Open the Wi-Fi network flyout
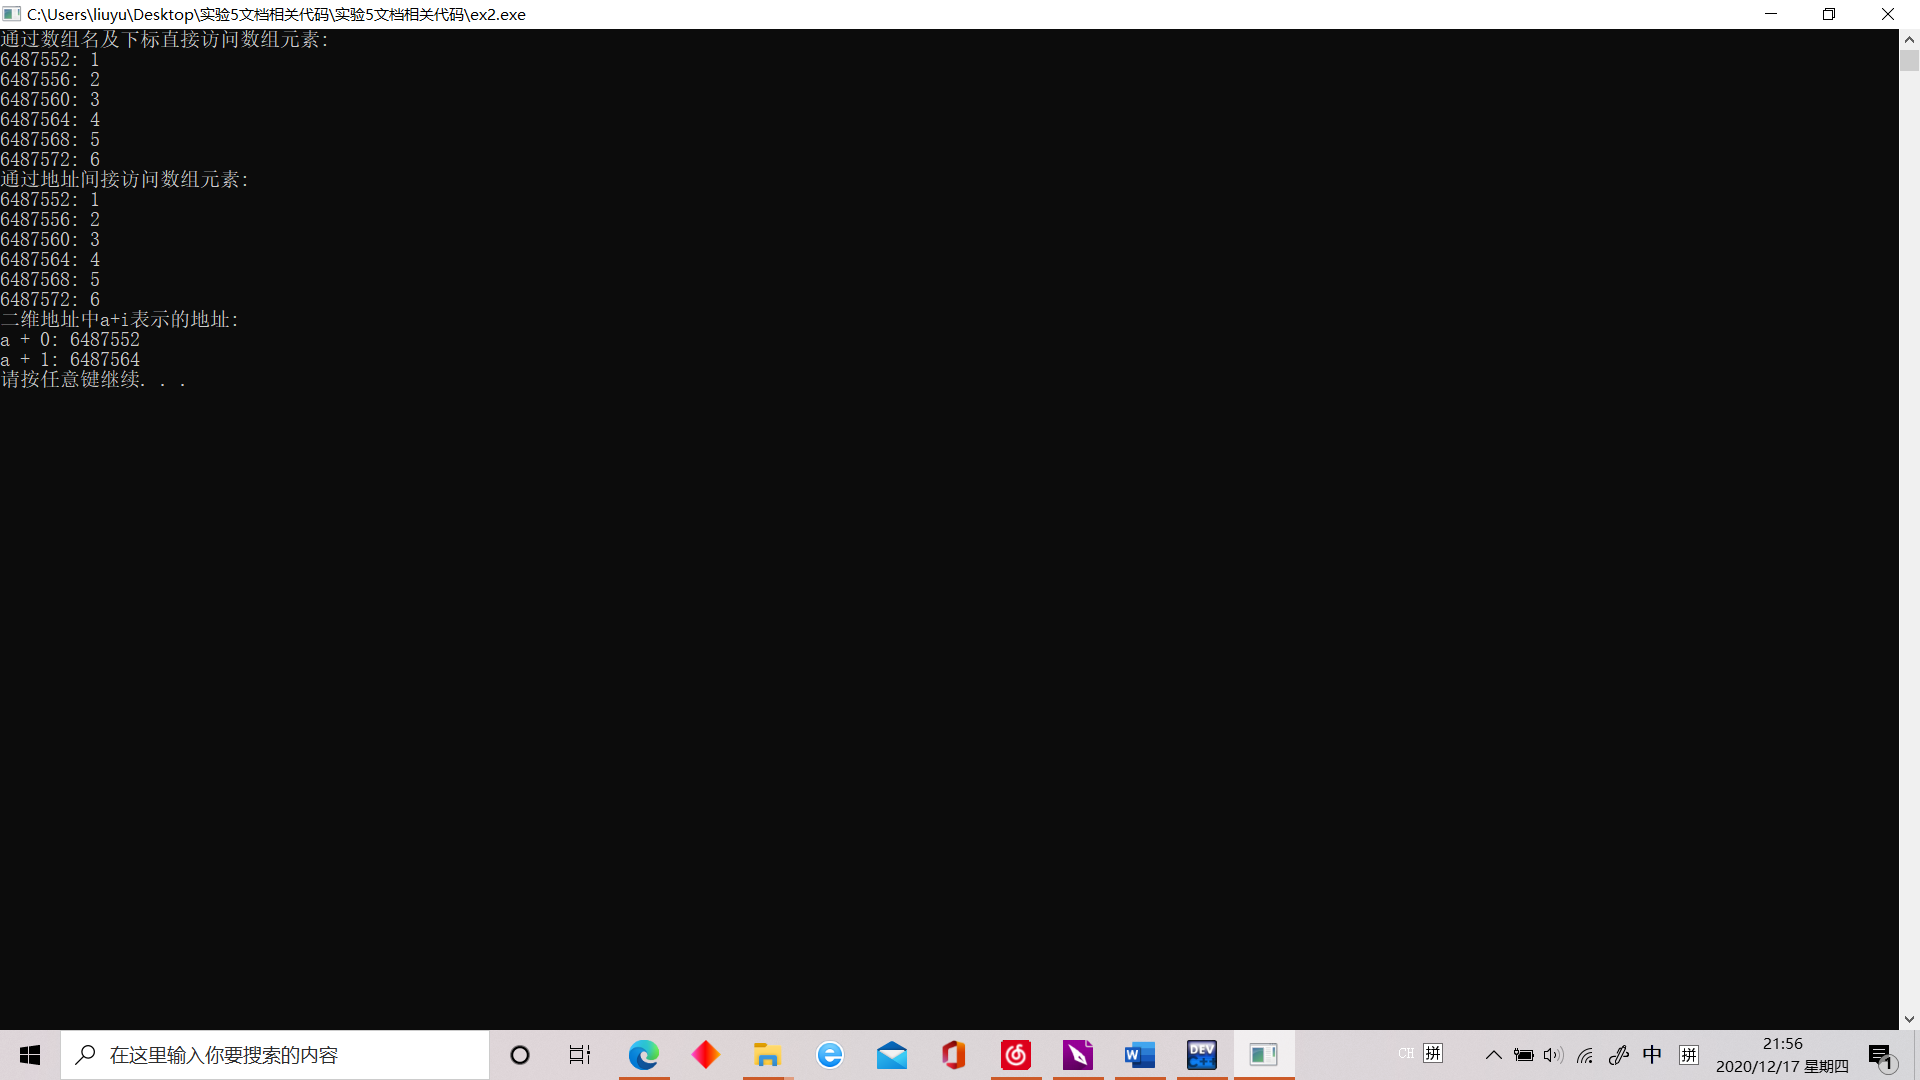The height and width of the screenshot is (1080, 1920). (x=1585, y=1055)
